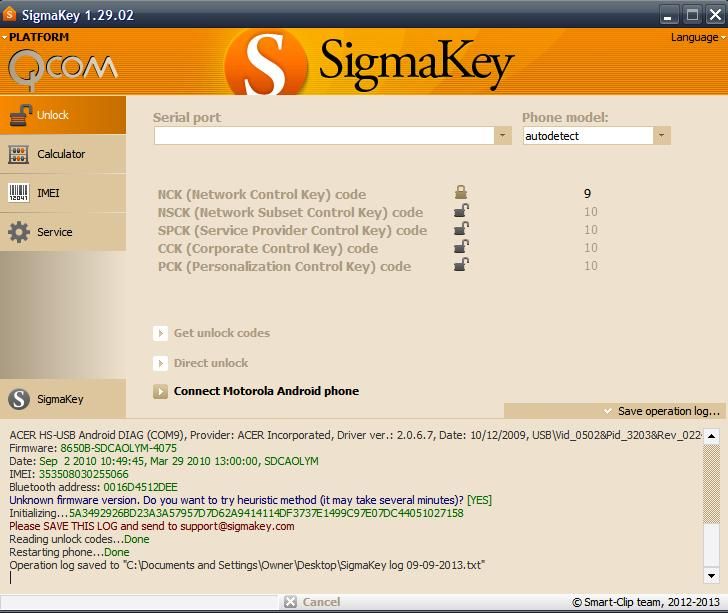Click the Get unlock codes arrow icon

pos(160,333)
